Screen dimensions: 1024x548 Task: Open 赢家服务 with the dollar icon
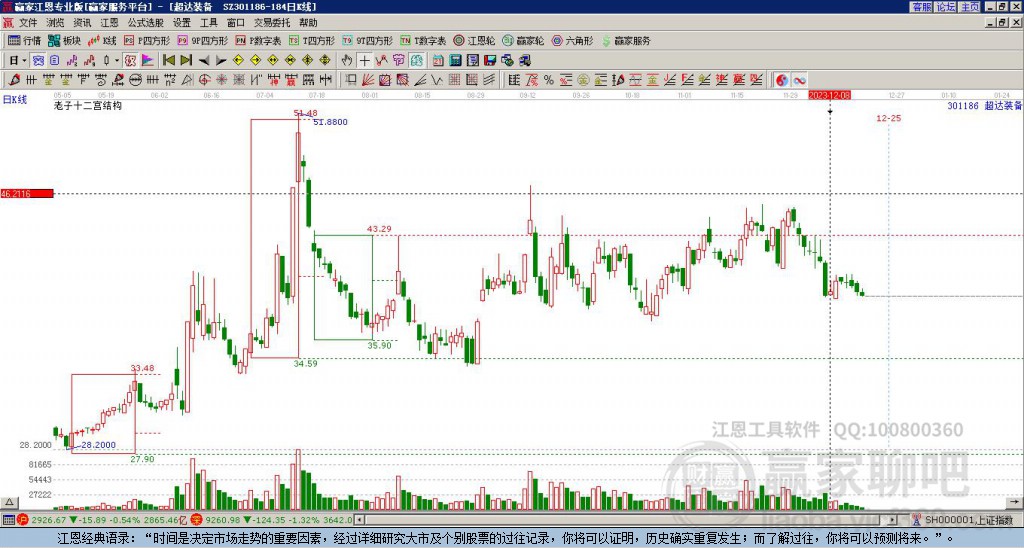626,40
